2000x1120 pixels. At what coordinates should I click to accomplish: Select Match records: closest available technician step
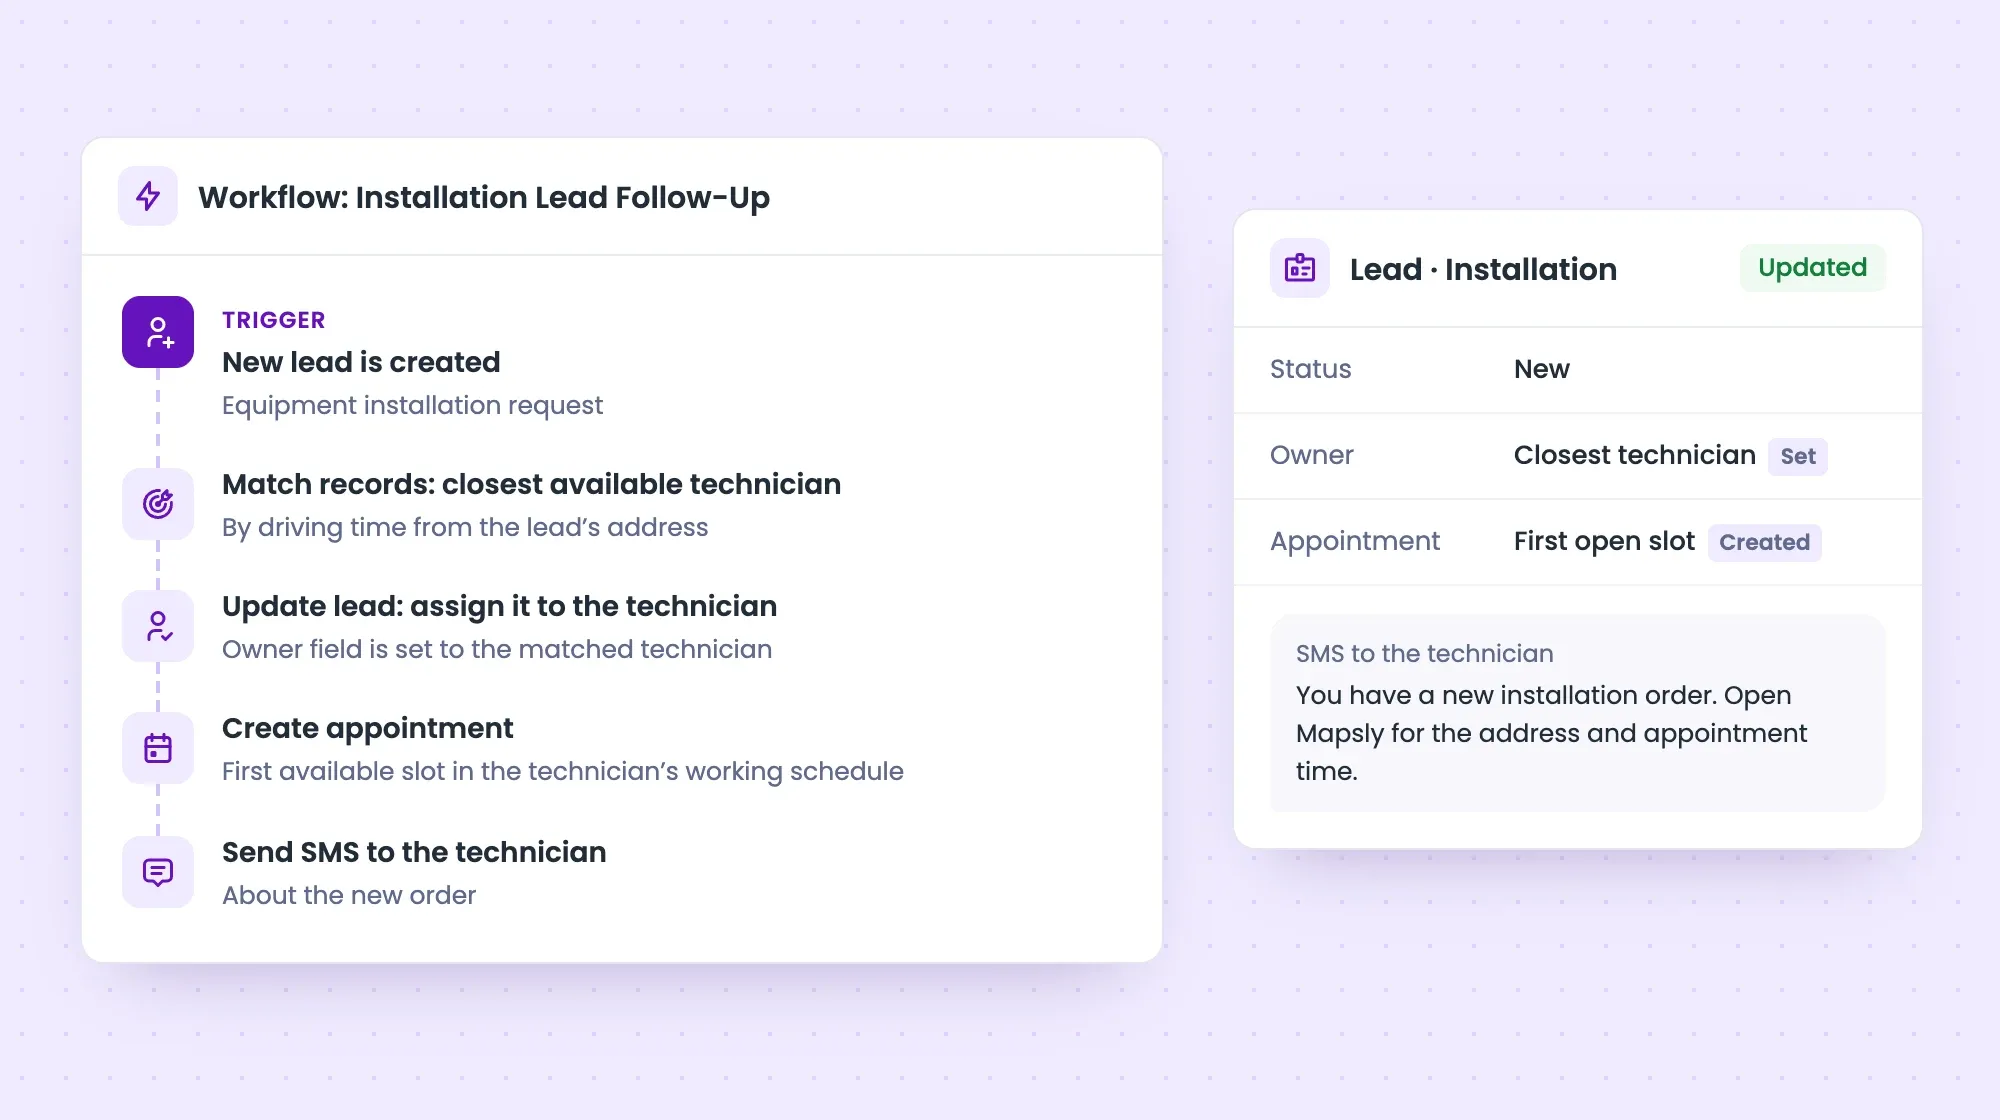(532, 484)
